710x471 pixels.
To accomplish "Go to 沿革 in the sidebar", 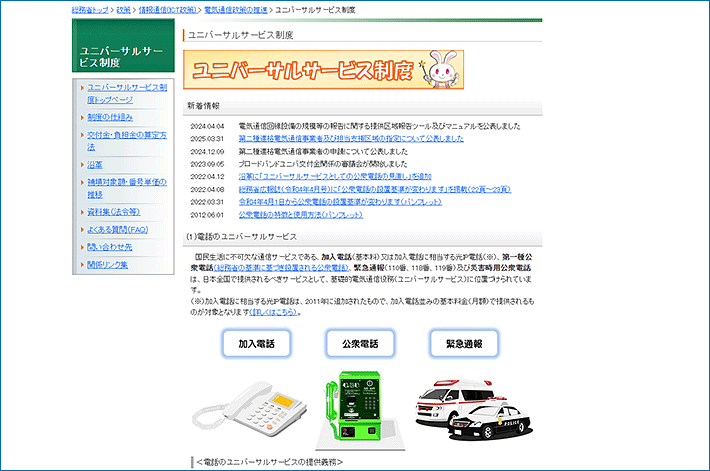I will 95,165.
